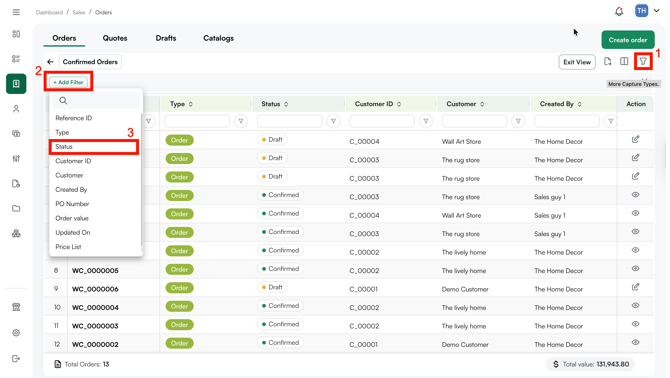This screenshot has width=670, height=378.
Task: Click the Create order button
Action: 628,40
